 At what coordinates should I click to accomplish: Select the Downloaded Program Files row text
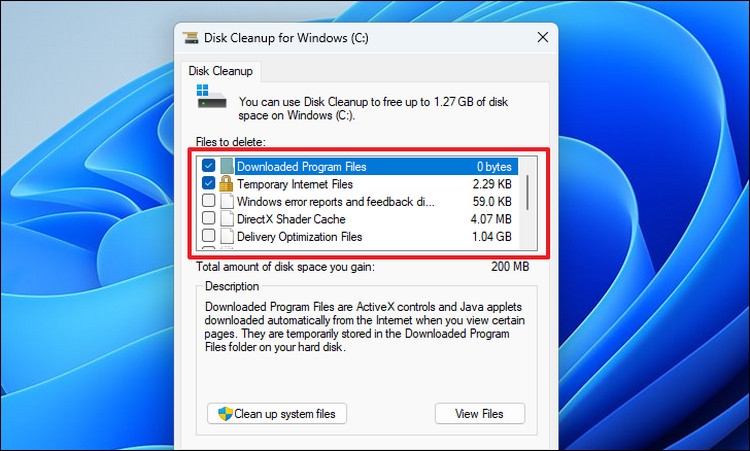click(x=301, y=166)
